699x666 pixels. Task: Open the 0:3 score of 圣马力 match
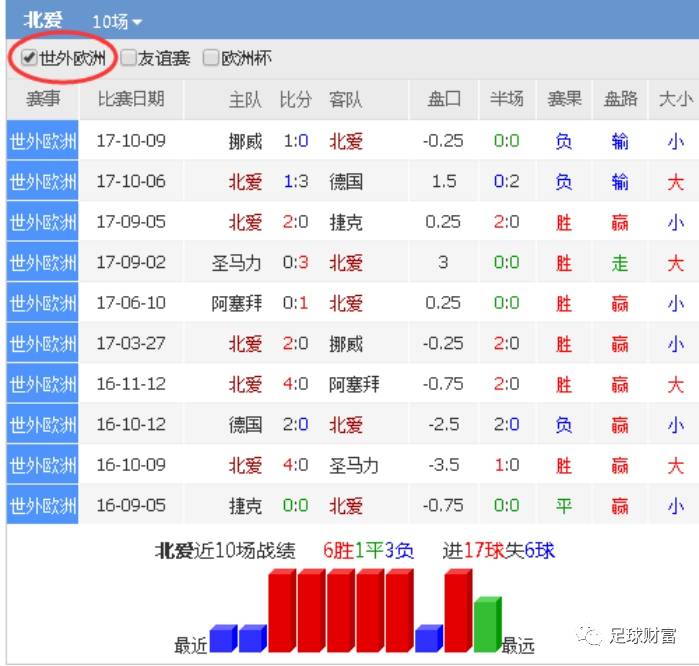pos(296,262)
